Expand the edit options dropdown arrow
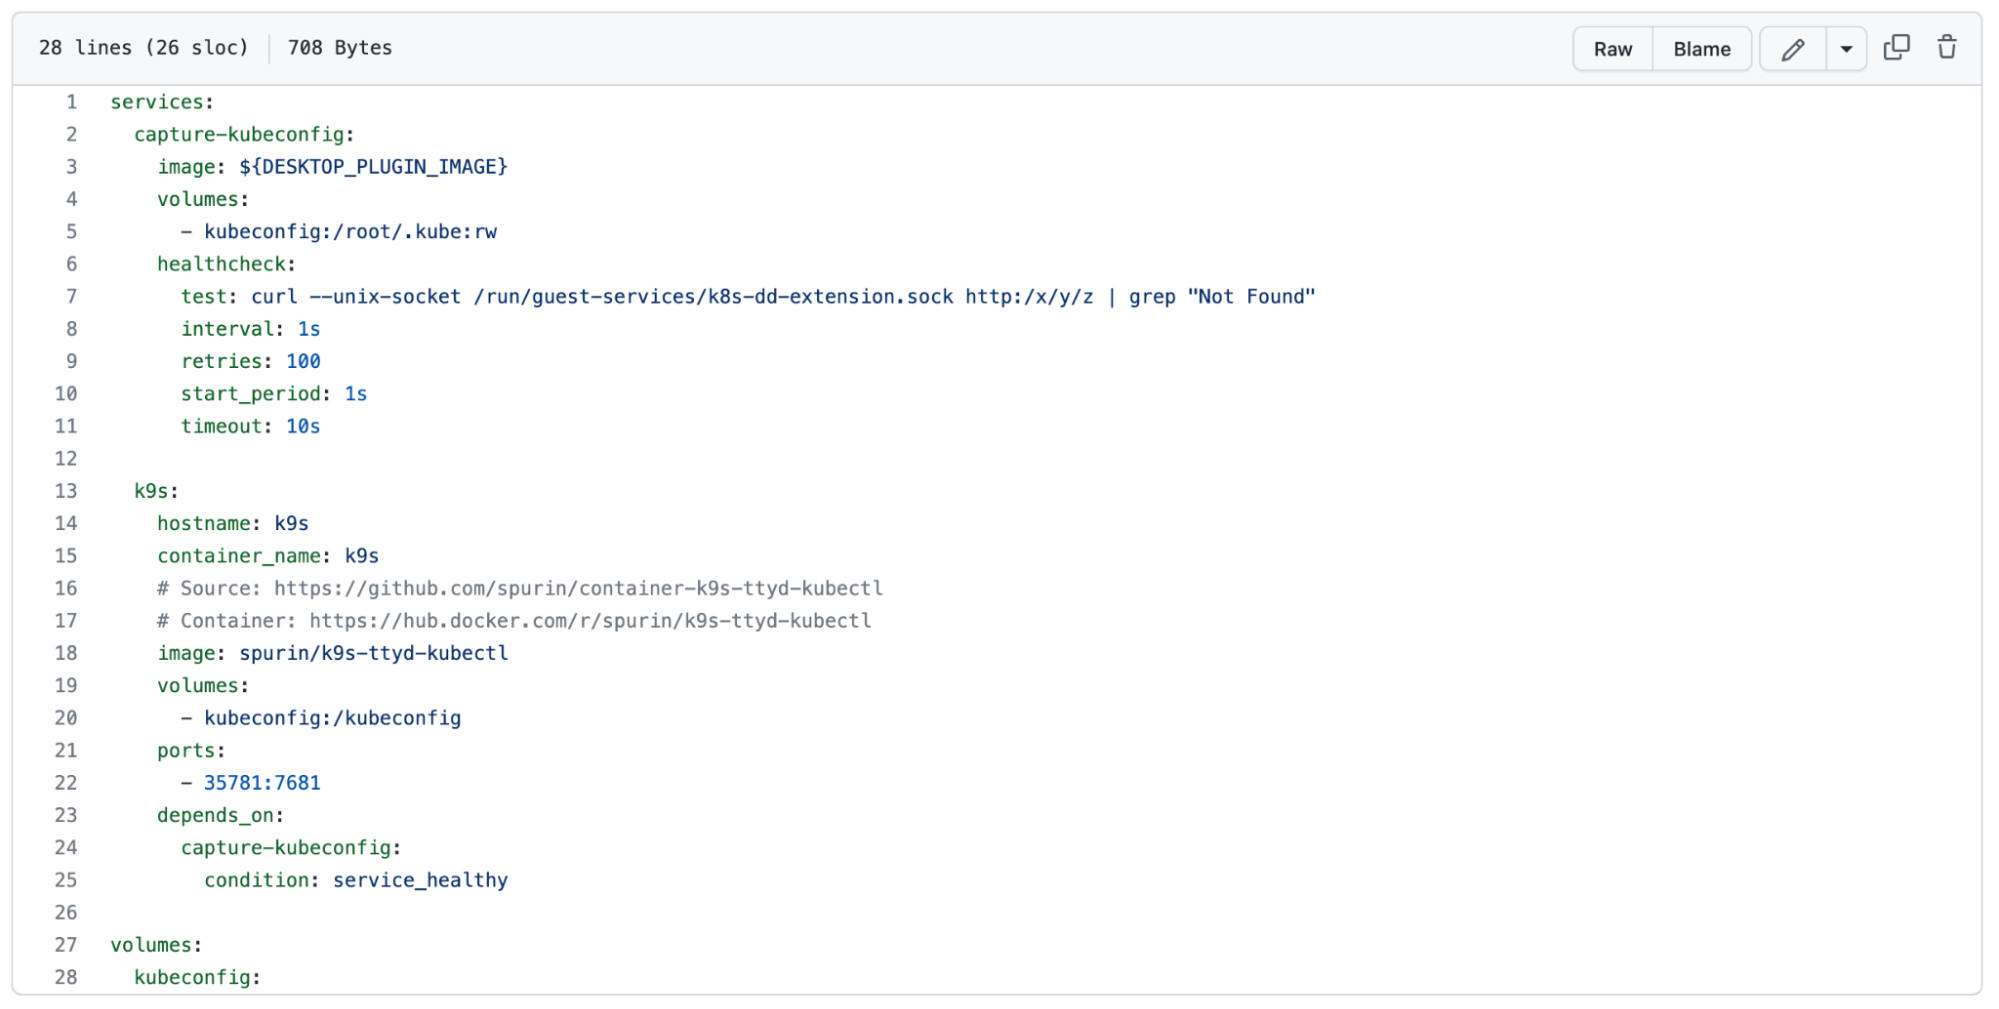 pyautogui.click(x=1845, y=48)
